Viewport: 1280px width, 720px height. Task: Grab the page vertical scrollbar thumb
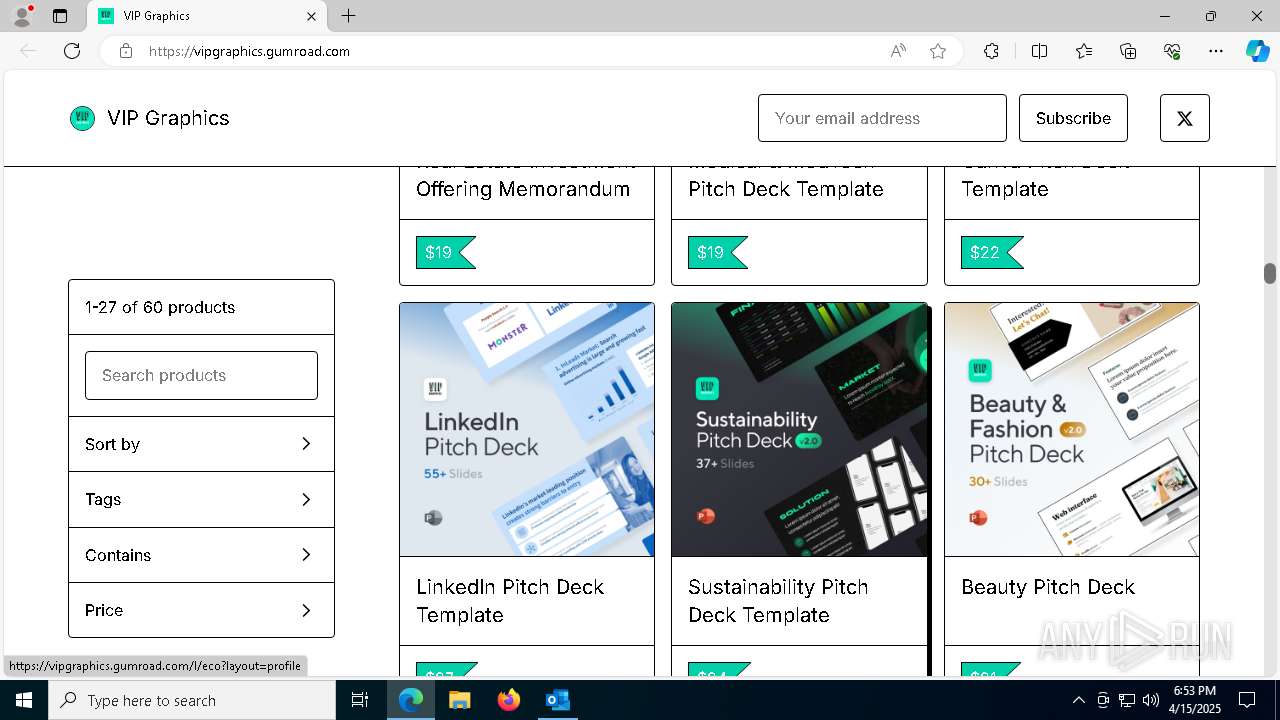click(1270, 273)
